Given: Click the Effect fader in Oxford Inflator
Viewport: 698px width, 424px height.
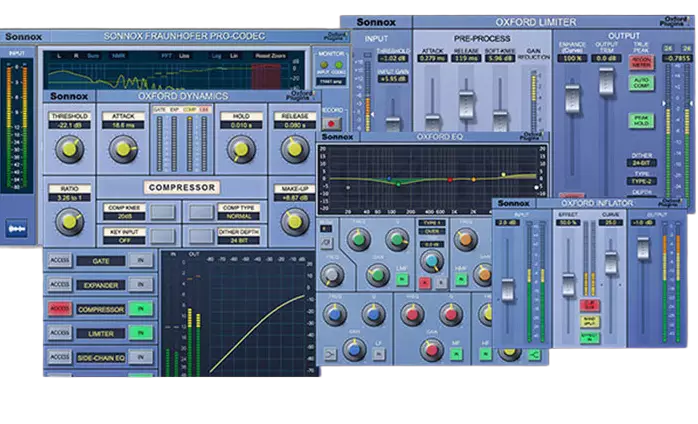Looking at the screenshot, I should tap(568, 285).
